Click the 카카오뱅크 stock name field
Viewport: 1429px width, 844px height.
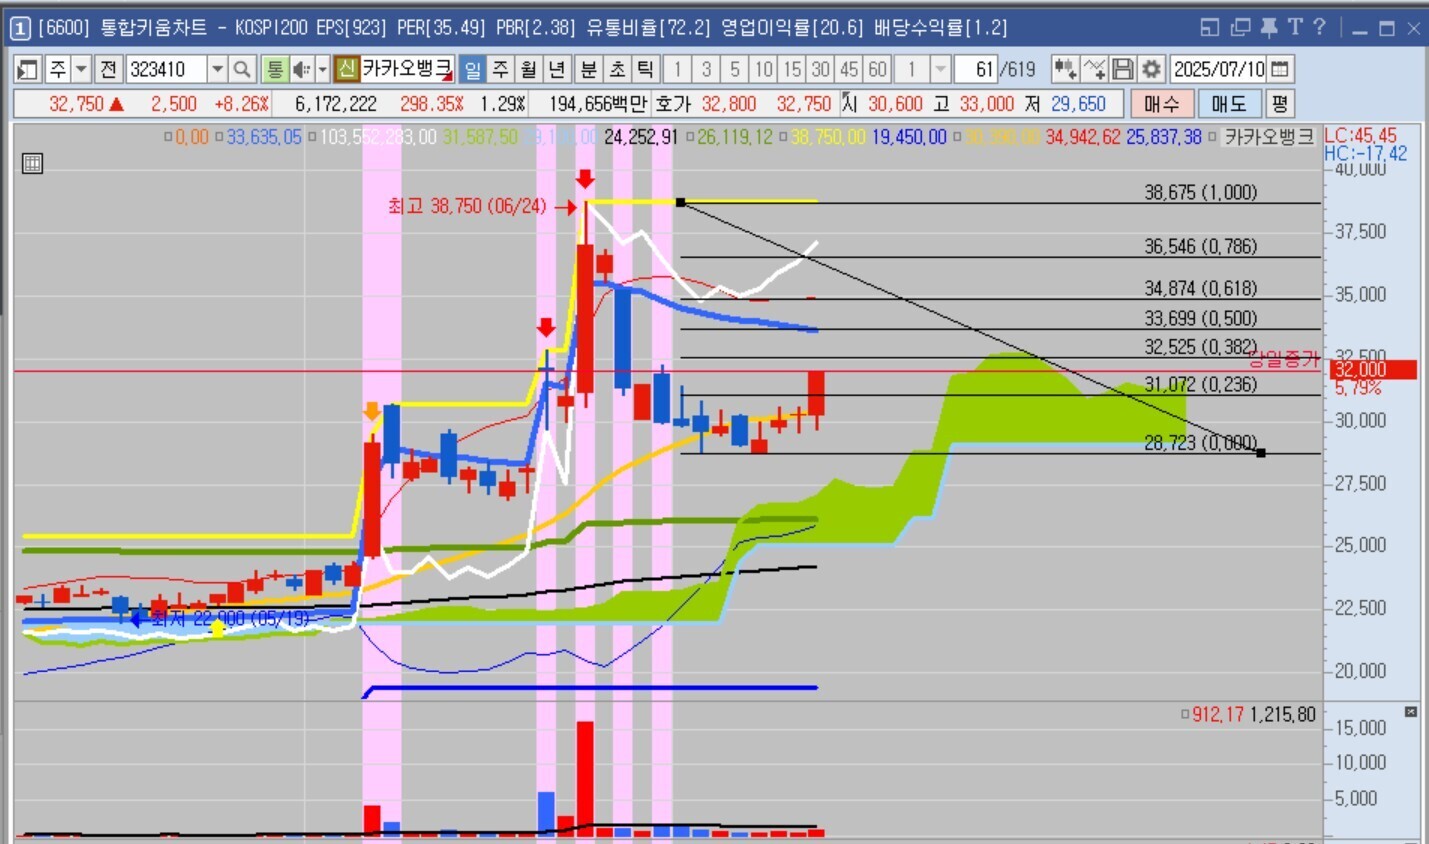[407, 69]
